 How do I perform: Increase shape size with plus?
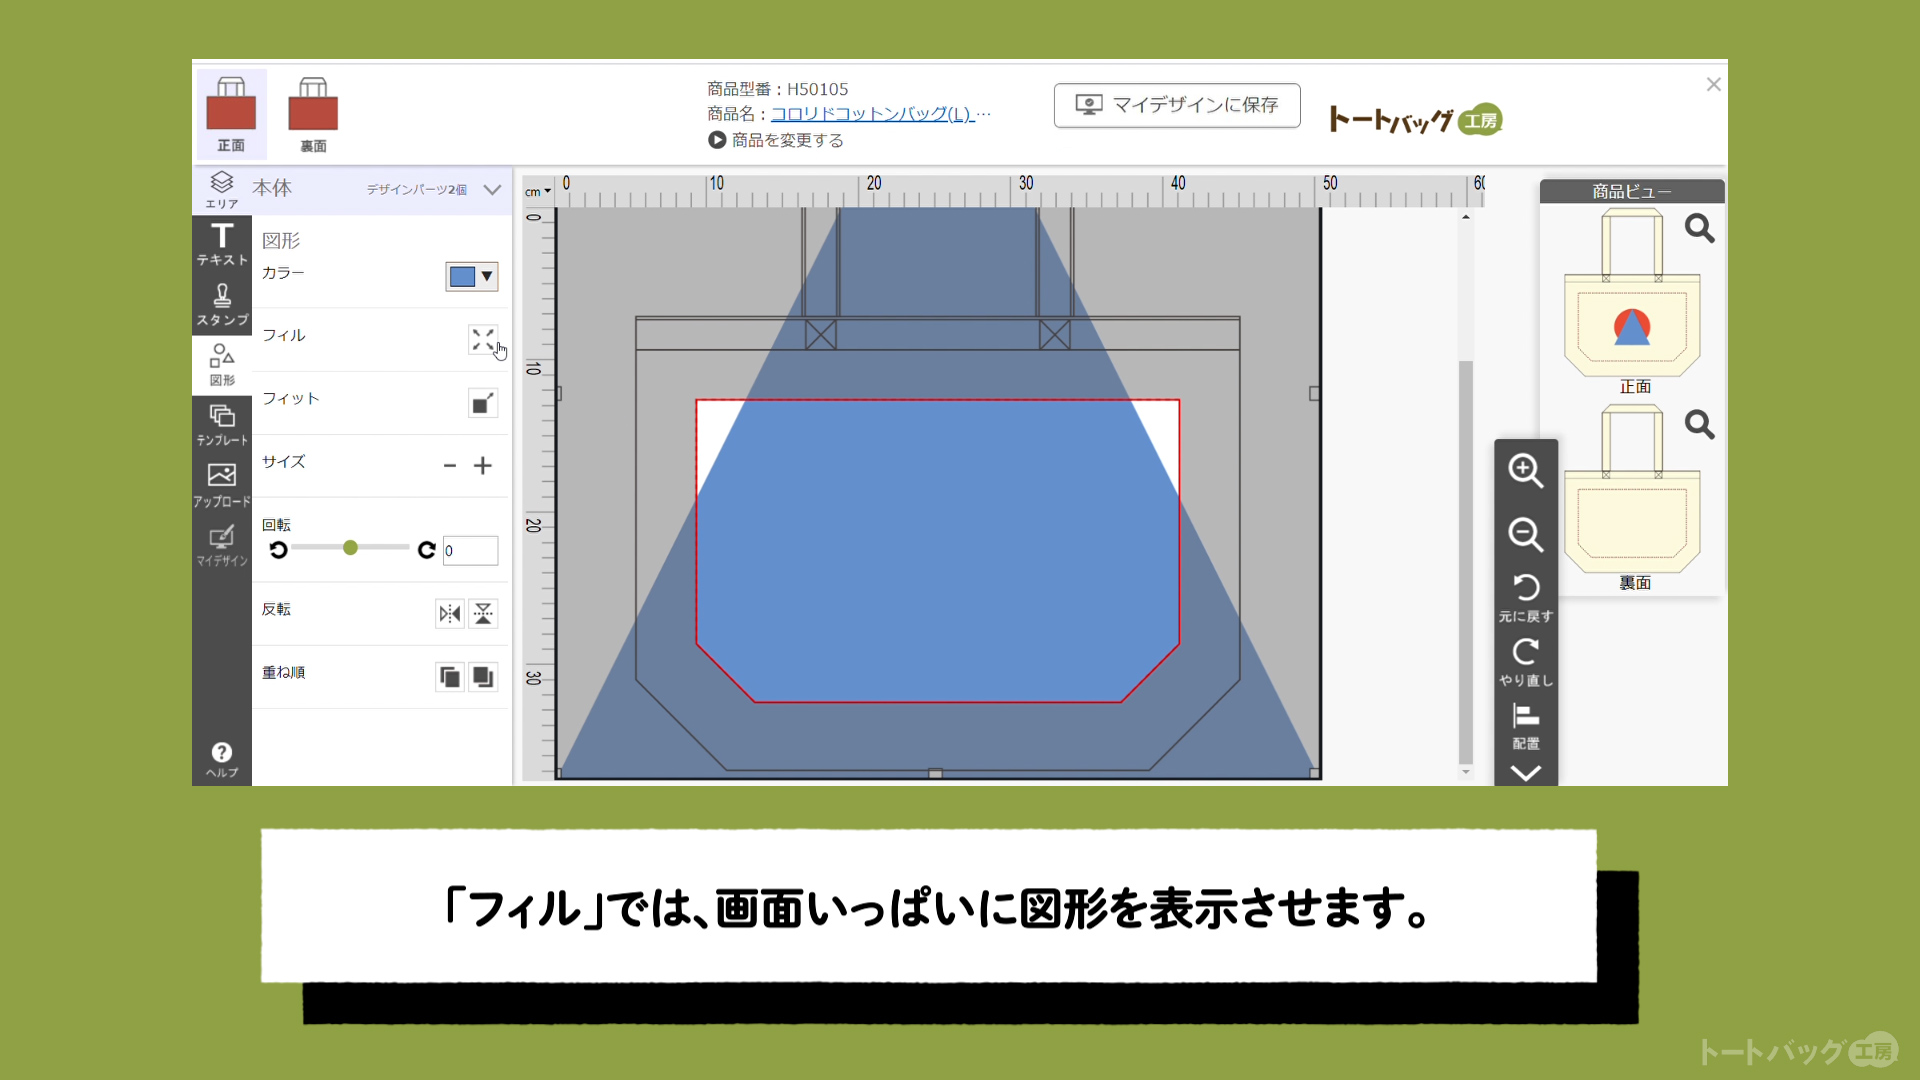click(483, 466)
